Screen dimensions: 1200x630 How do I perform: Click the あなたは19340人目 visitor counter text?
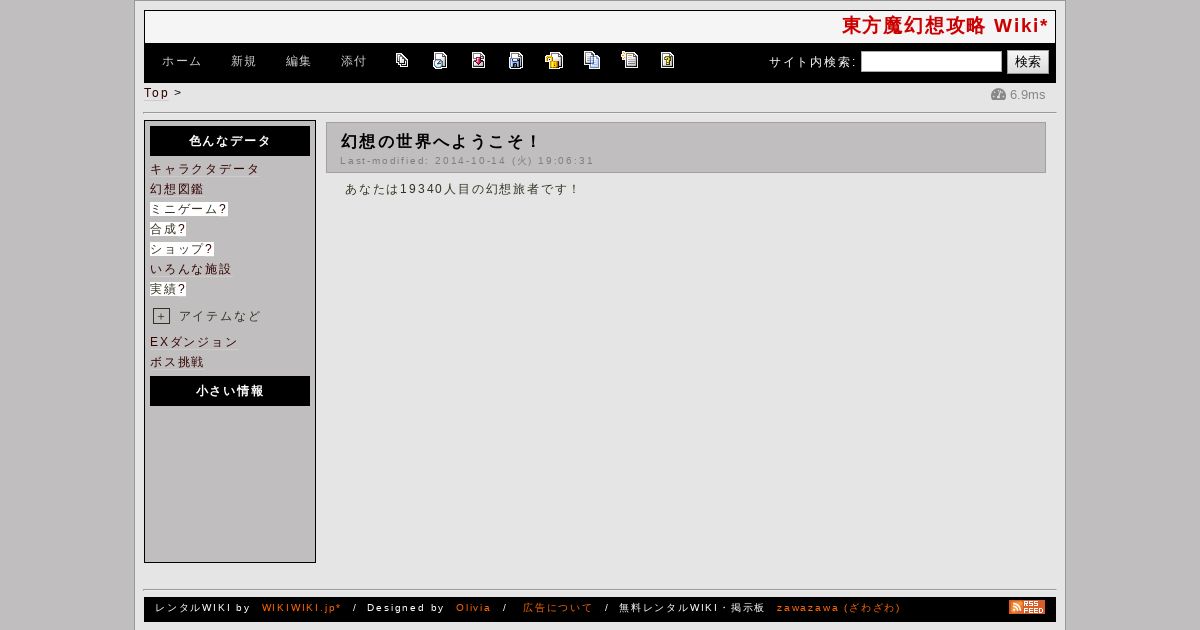click(x=462, y=189)
